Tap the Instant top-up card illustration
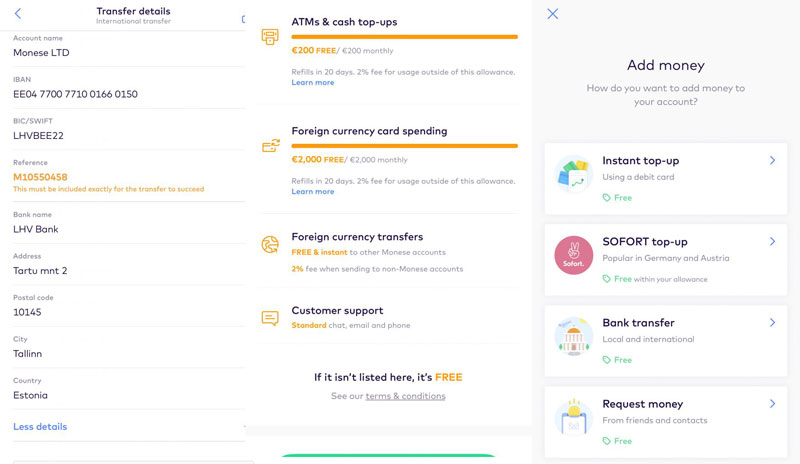Image resolution: width=800 pixels, height=464 pixels. click(574, 175)
